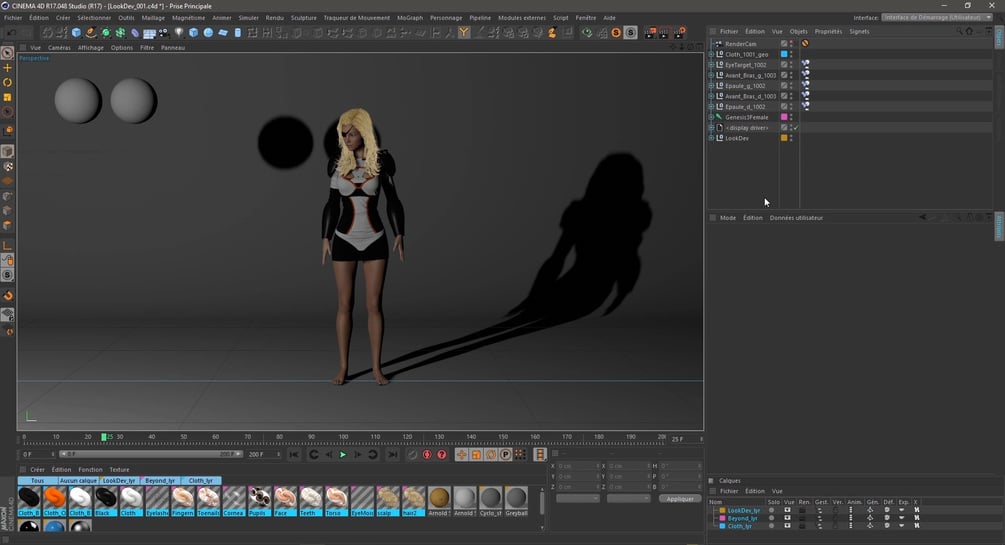The height and width of the screenshot is (545, 1005).
Task: Click the current frame marker at 25
Action: [x=104, y=437]
